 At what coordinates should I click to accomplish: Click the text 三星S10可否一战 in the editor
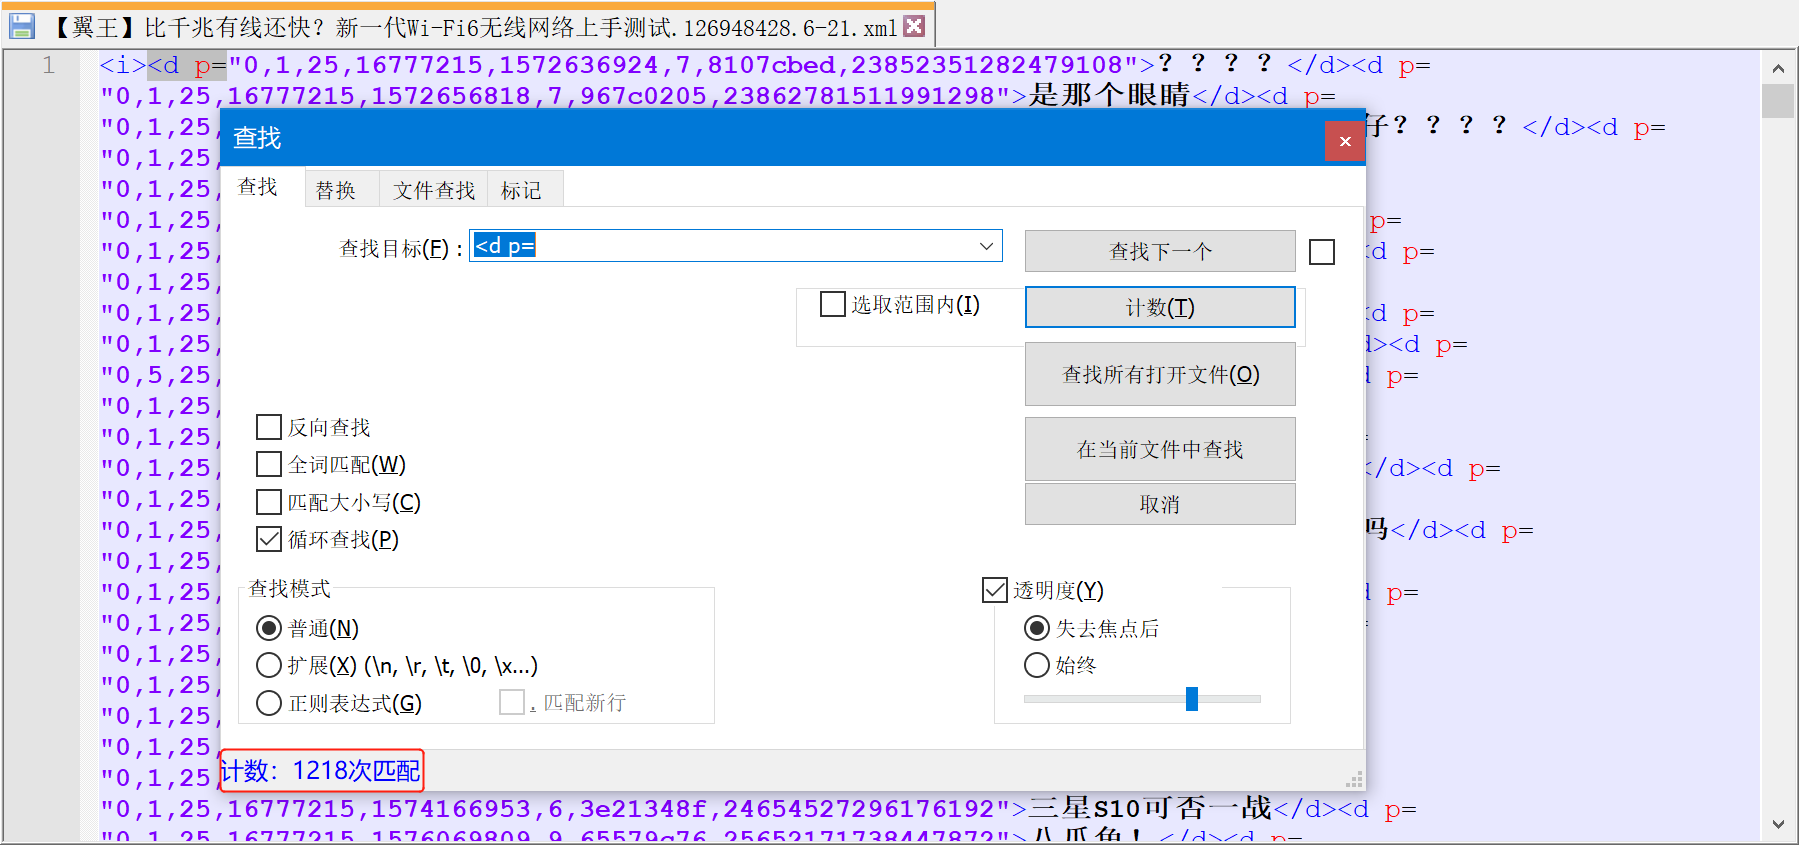[1151, 808]
